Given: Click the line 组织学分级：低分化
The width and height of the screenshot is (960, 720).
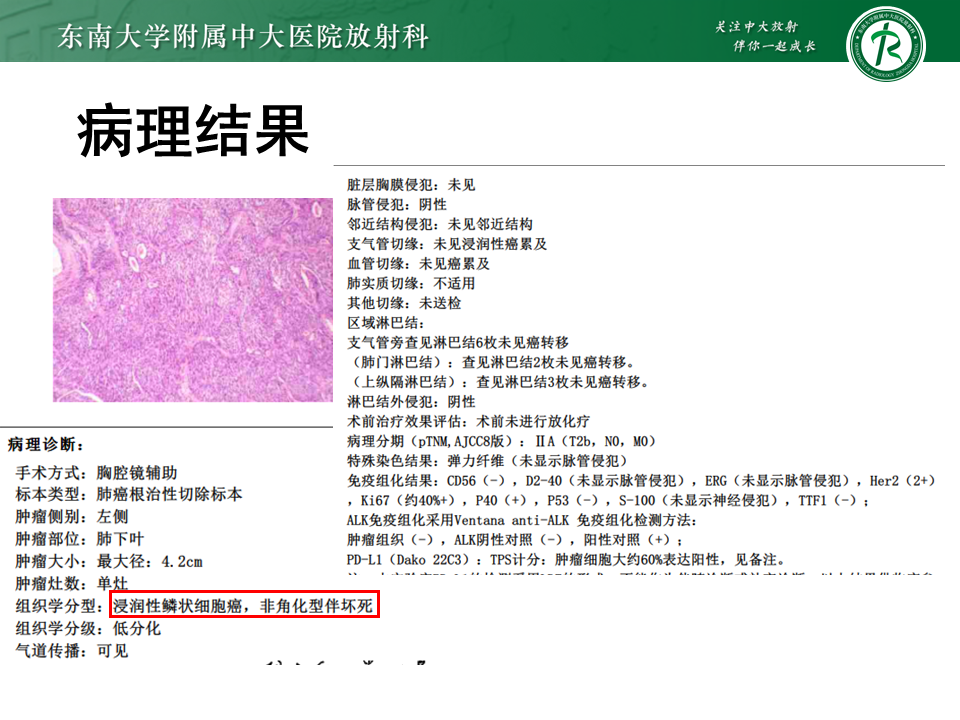Looking at the screenshot, I should [x=88, y=628].
